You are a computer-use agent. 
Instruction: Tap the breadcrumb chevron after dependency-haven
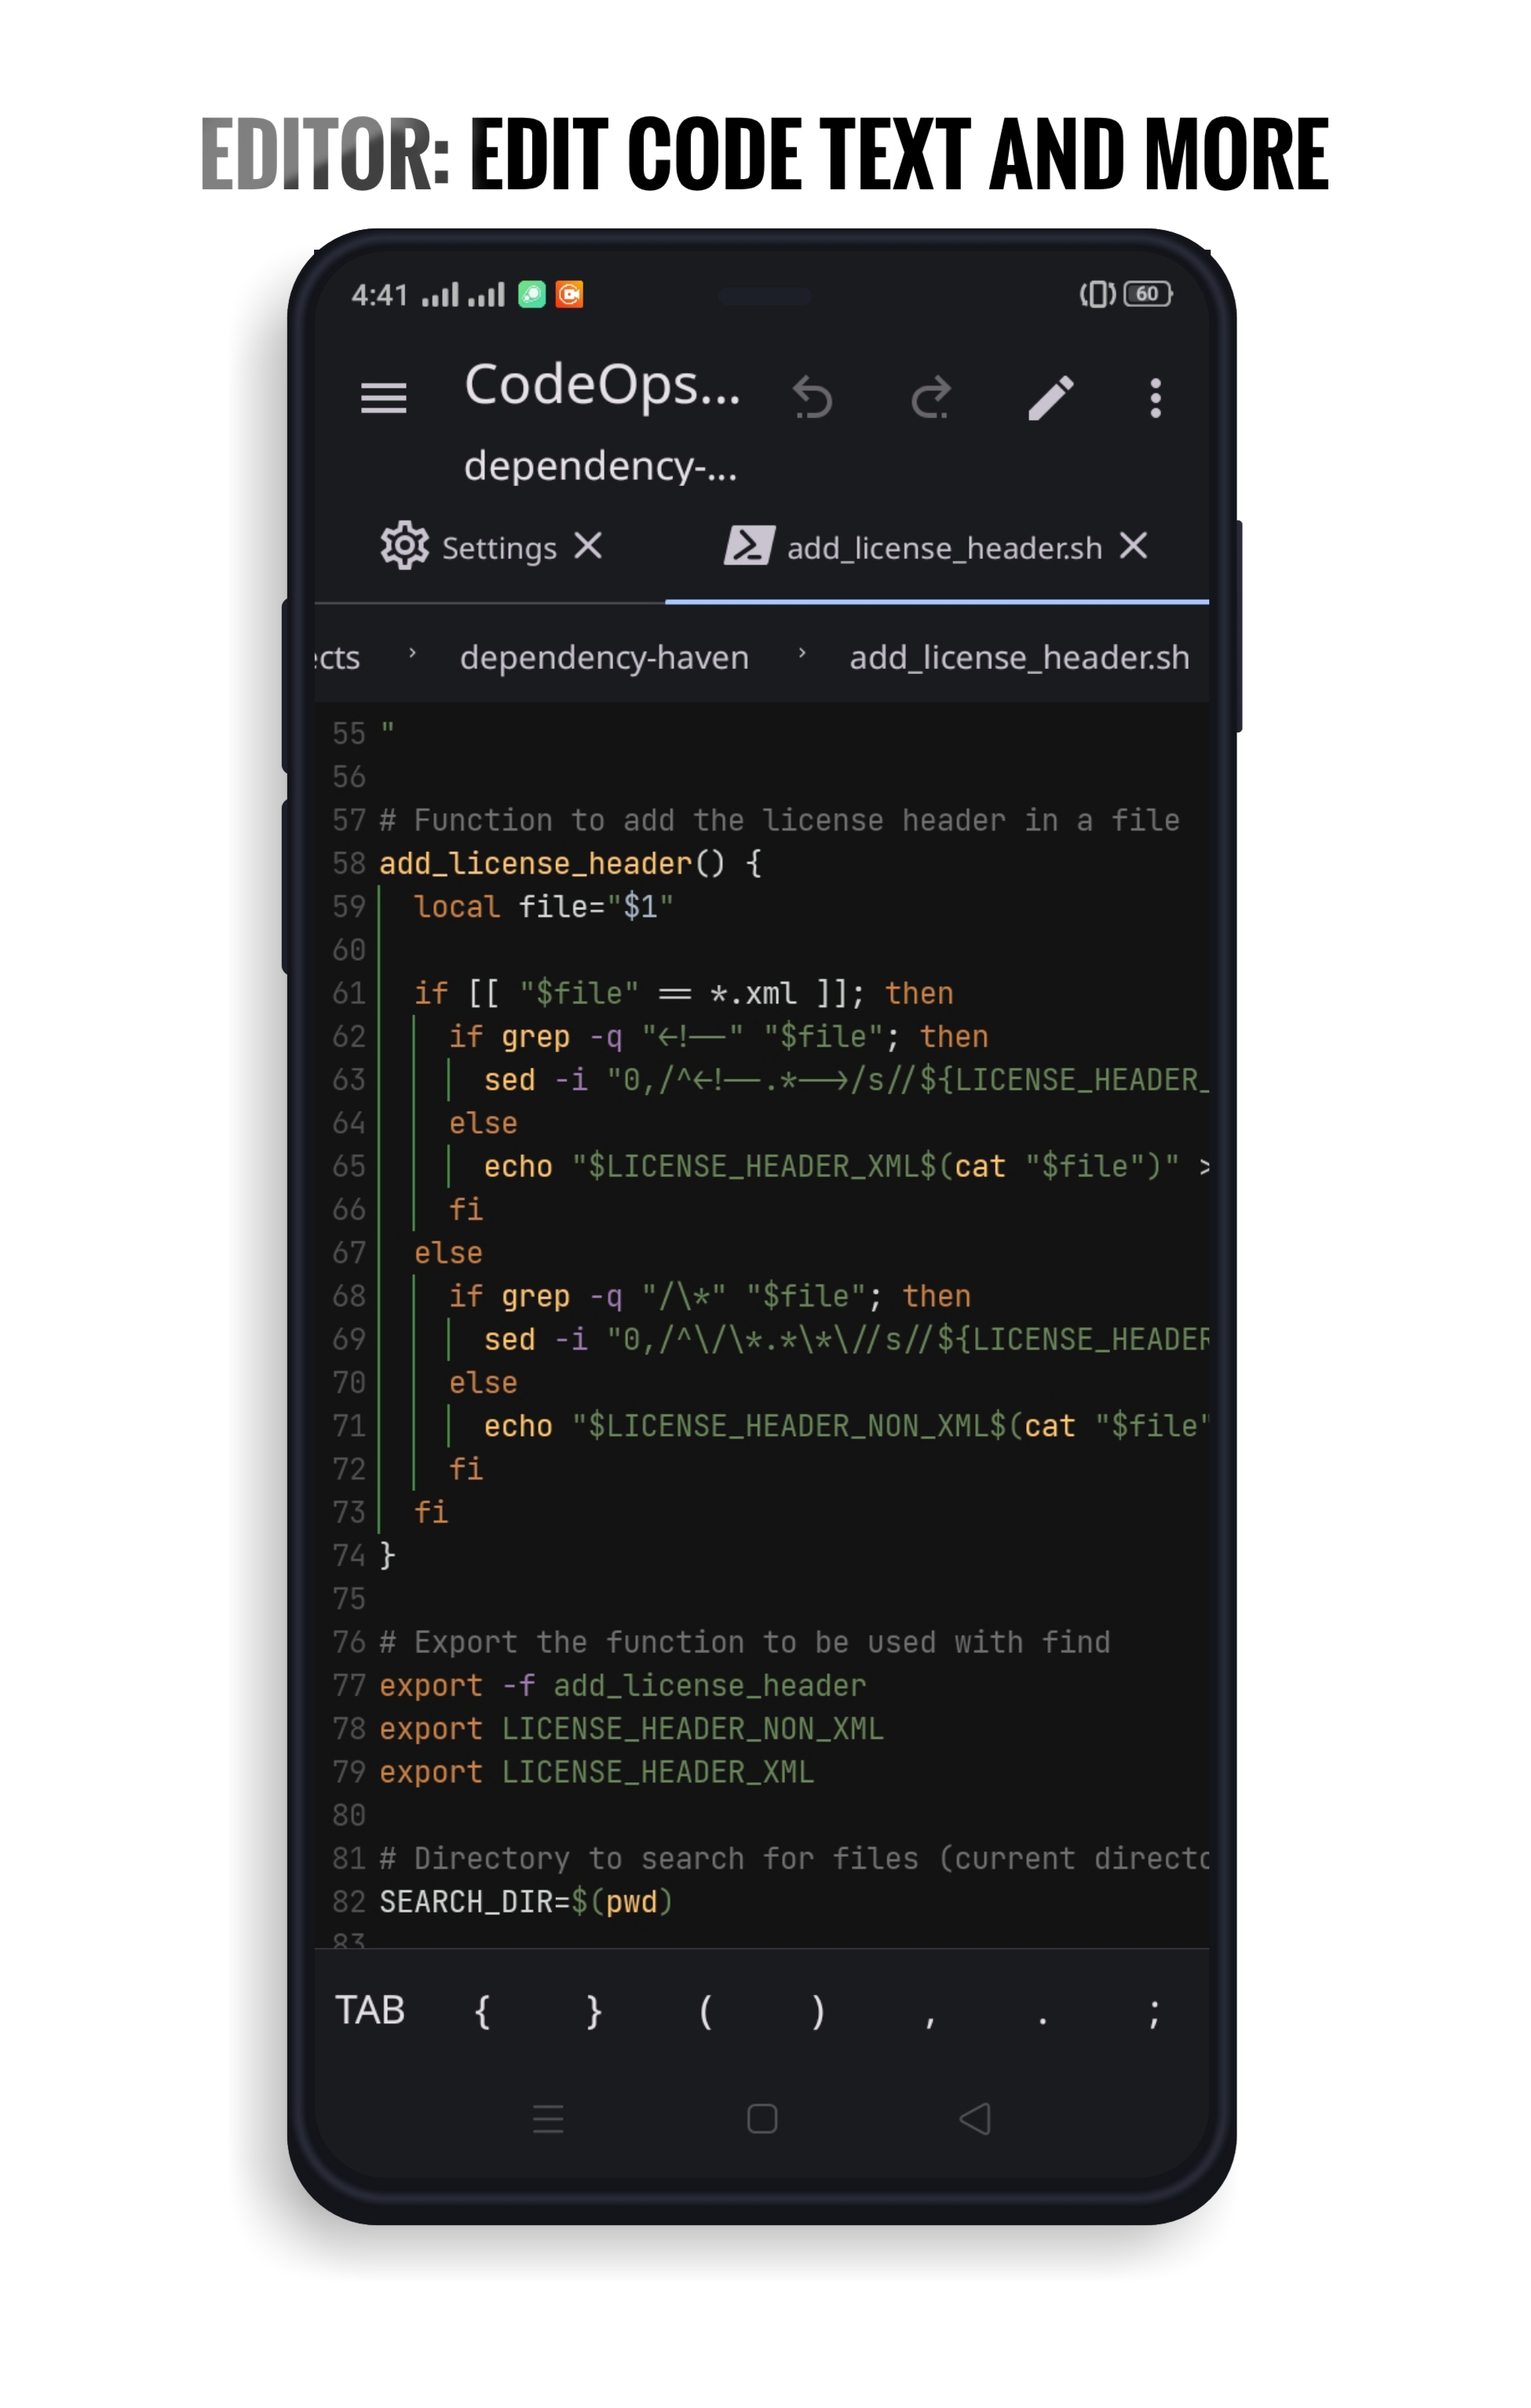click(x=801, y=657)
